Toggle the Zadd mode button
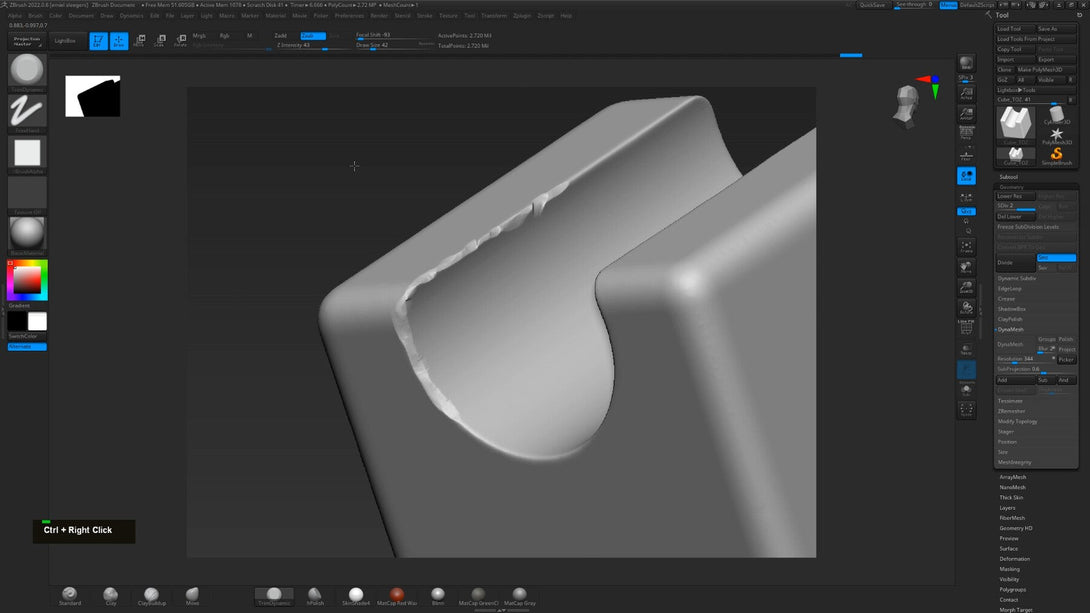 pyautogui.click(x=281, y=35)
